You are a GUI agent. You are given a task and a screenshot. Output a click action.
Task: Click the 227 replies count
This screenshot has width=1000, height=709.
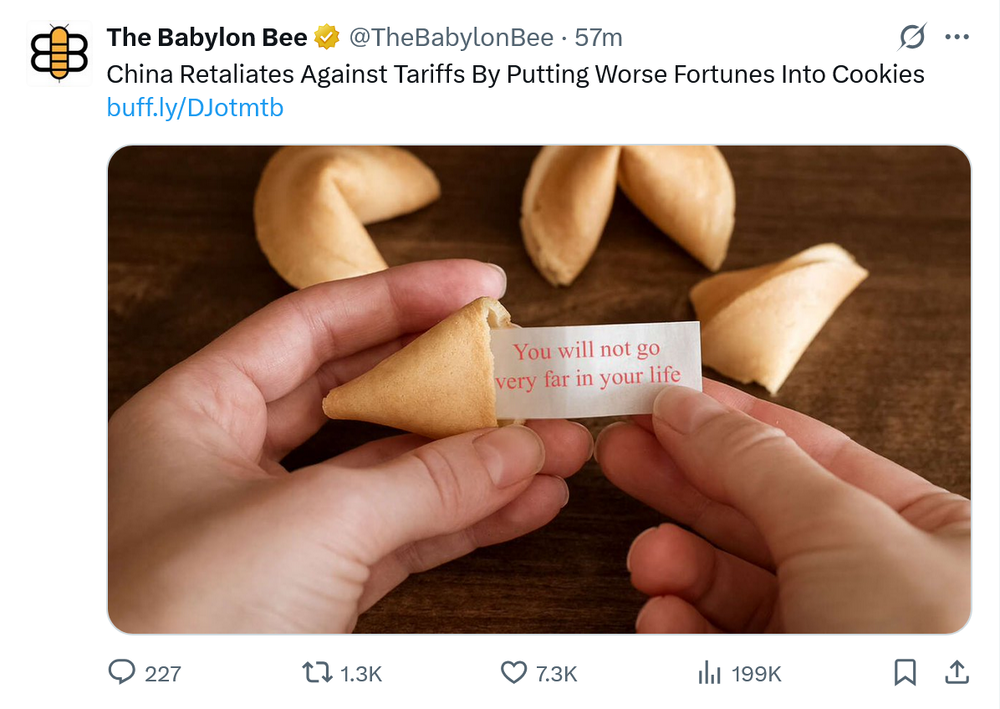163,674
